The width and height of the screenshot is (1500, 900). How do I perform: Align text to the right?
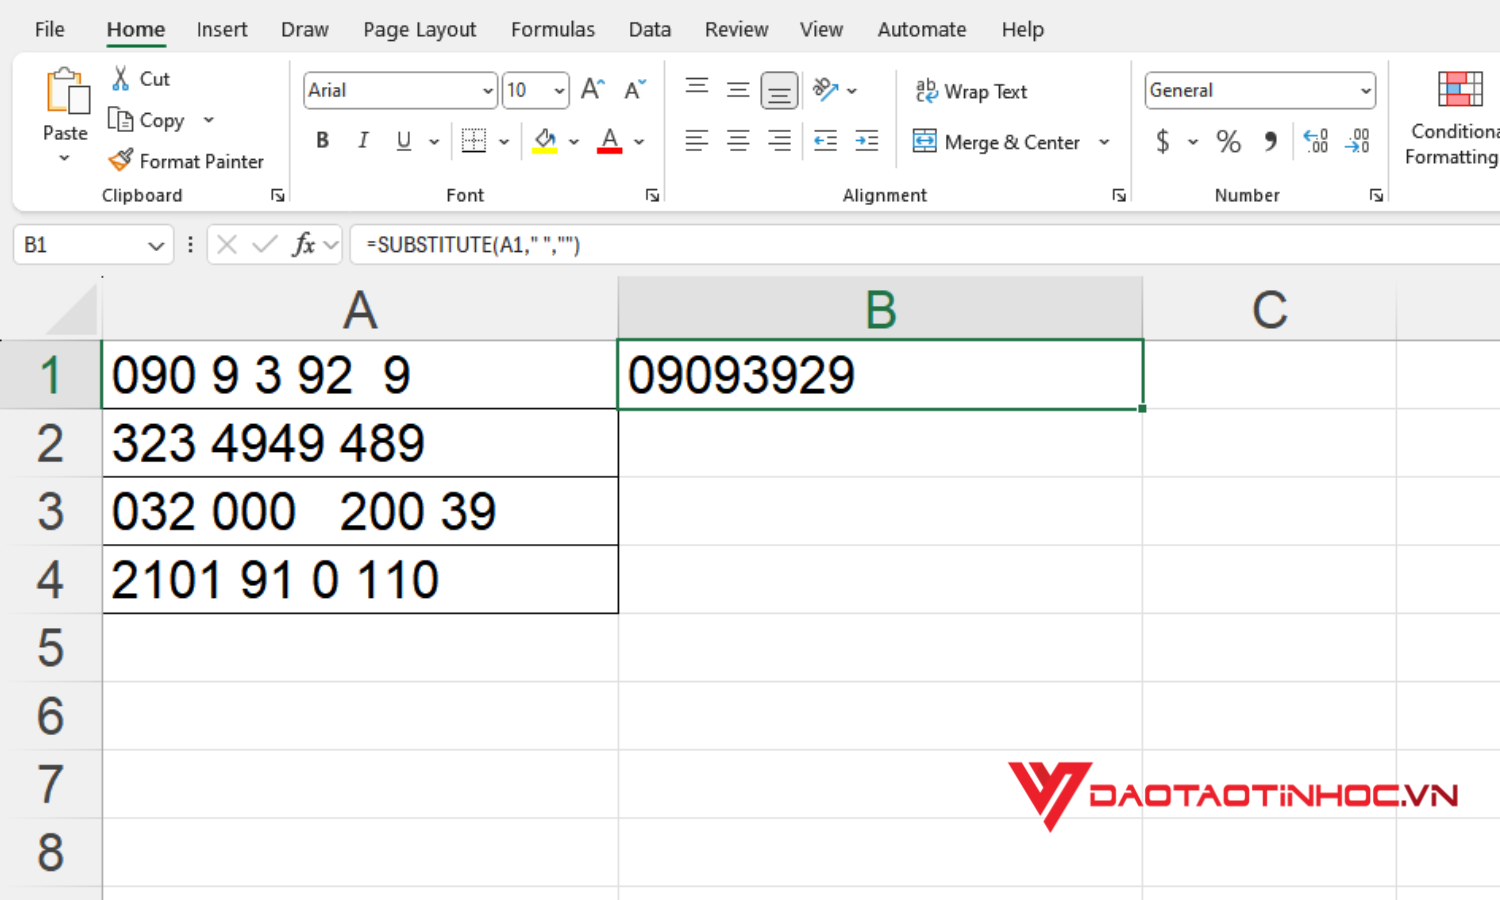click(x=779, y=141)
